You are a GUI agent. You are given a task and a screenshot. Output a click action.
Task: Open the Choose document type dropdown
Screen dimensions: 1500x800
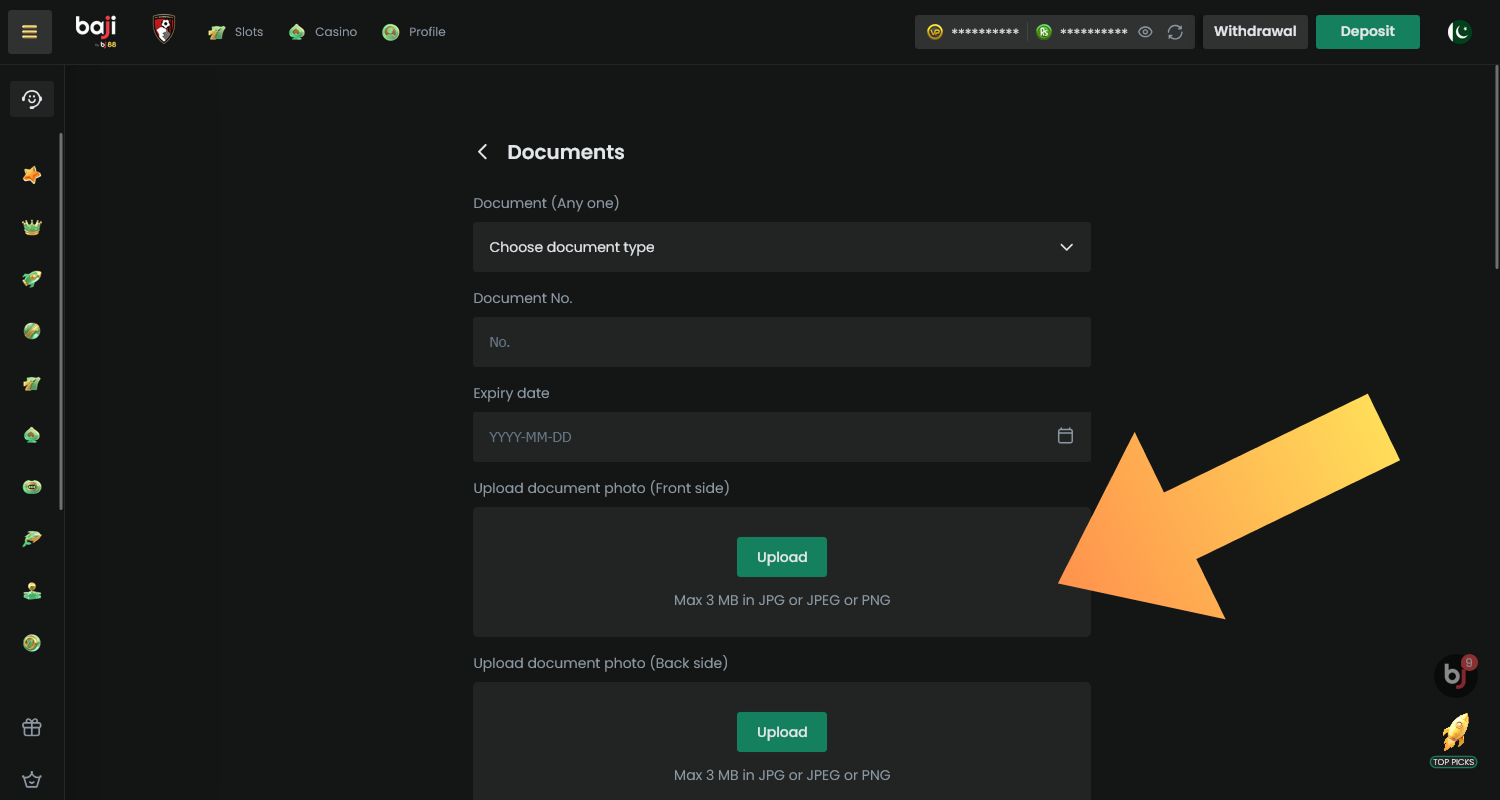781,247
